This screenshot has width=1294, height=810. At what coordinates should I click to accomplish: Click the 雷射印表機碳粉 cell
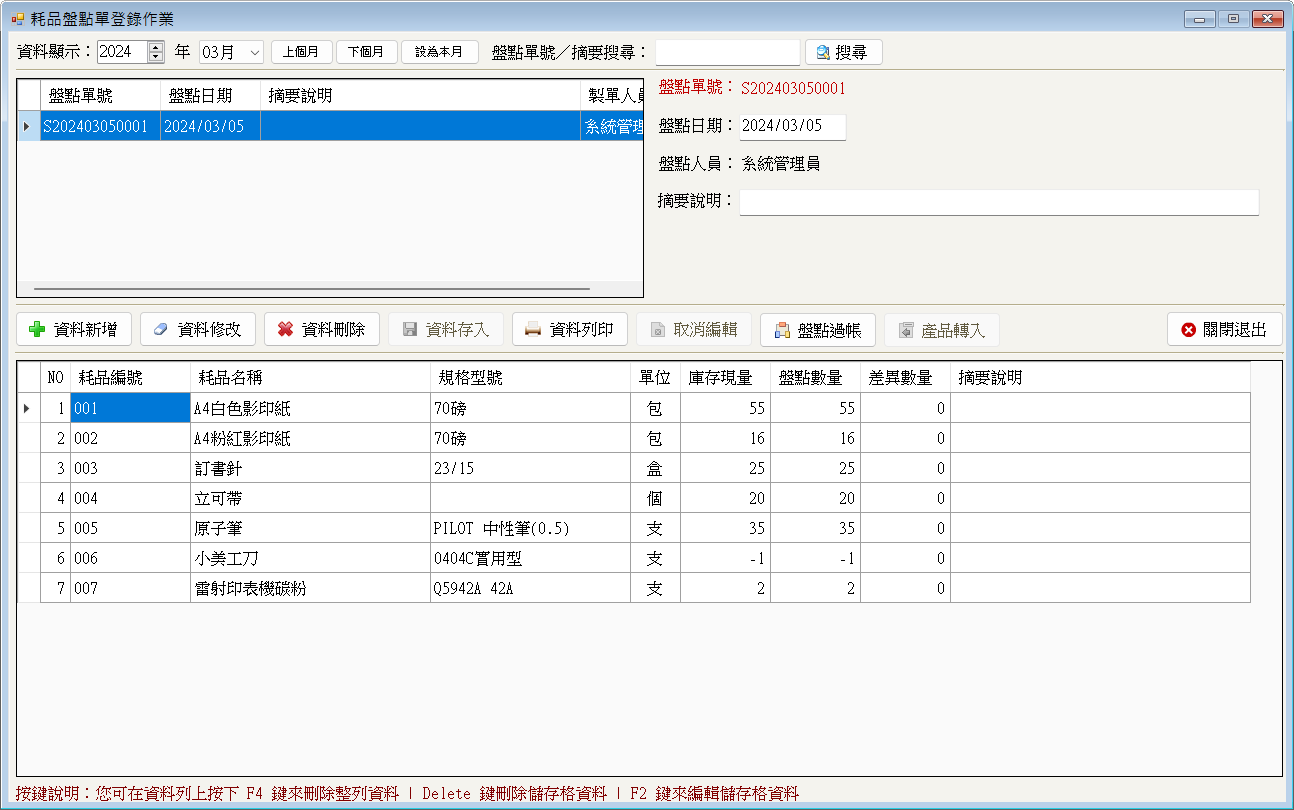point(310,588)
